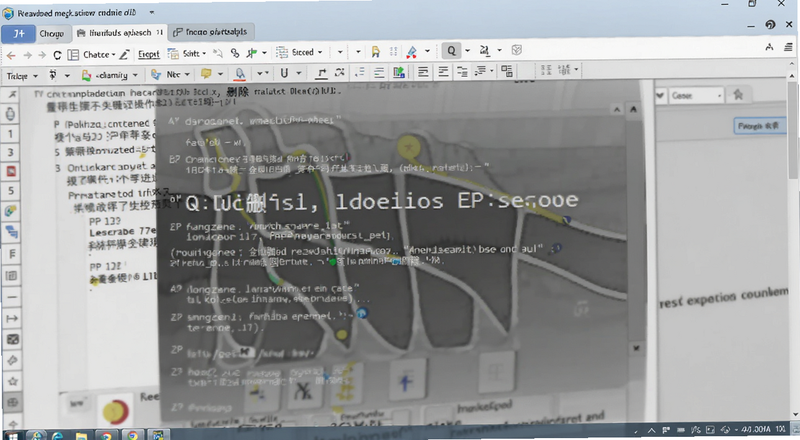
Task: Open the Tralcge dropdown
Action: pos(22,76)
